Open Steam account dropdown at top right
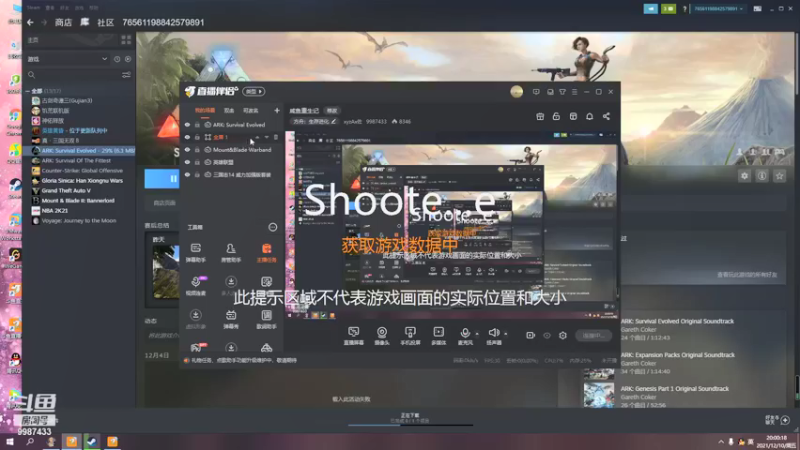This screenshot has height=450, width=800. point(718,9)
